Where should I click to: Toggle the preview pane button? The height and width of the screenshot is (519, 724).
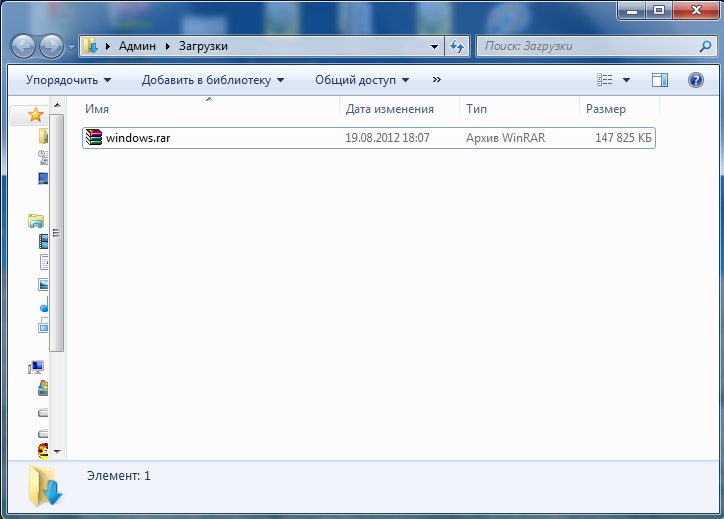pos(659,80)
